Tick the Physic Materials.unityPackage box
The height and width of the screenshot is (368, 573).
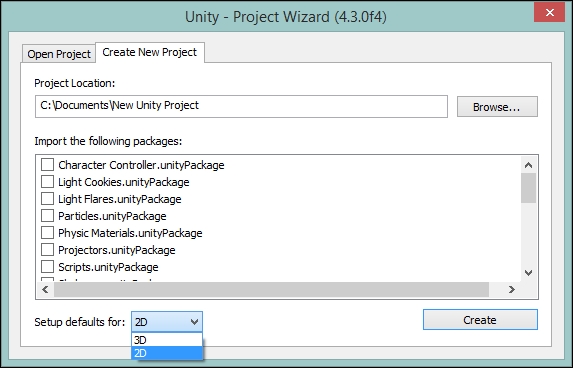[47, 232]
